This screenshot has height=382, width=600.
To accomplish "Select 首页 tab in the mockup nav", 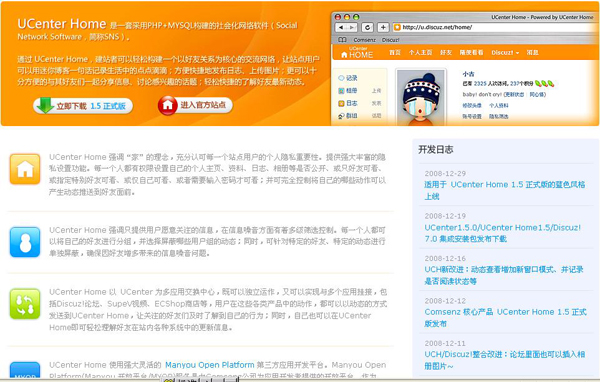I will pos(395,52).
